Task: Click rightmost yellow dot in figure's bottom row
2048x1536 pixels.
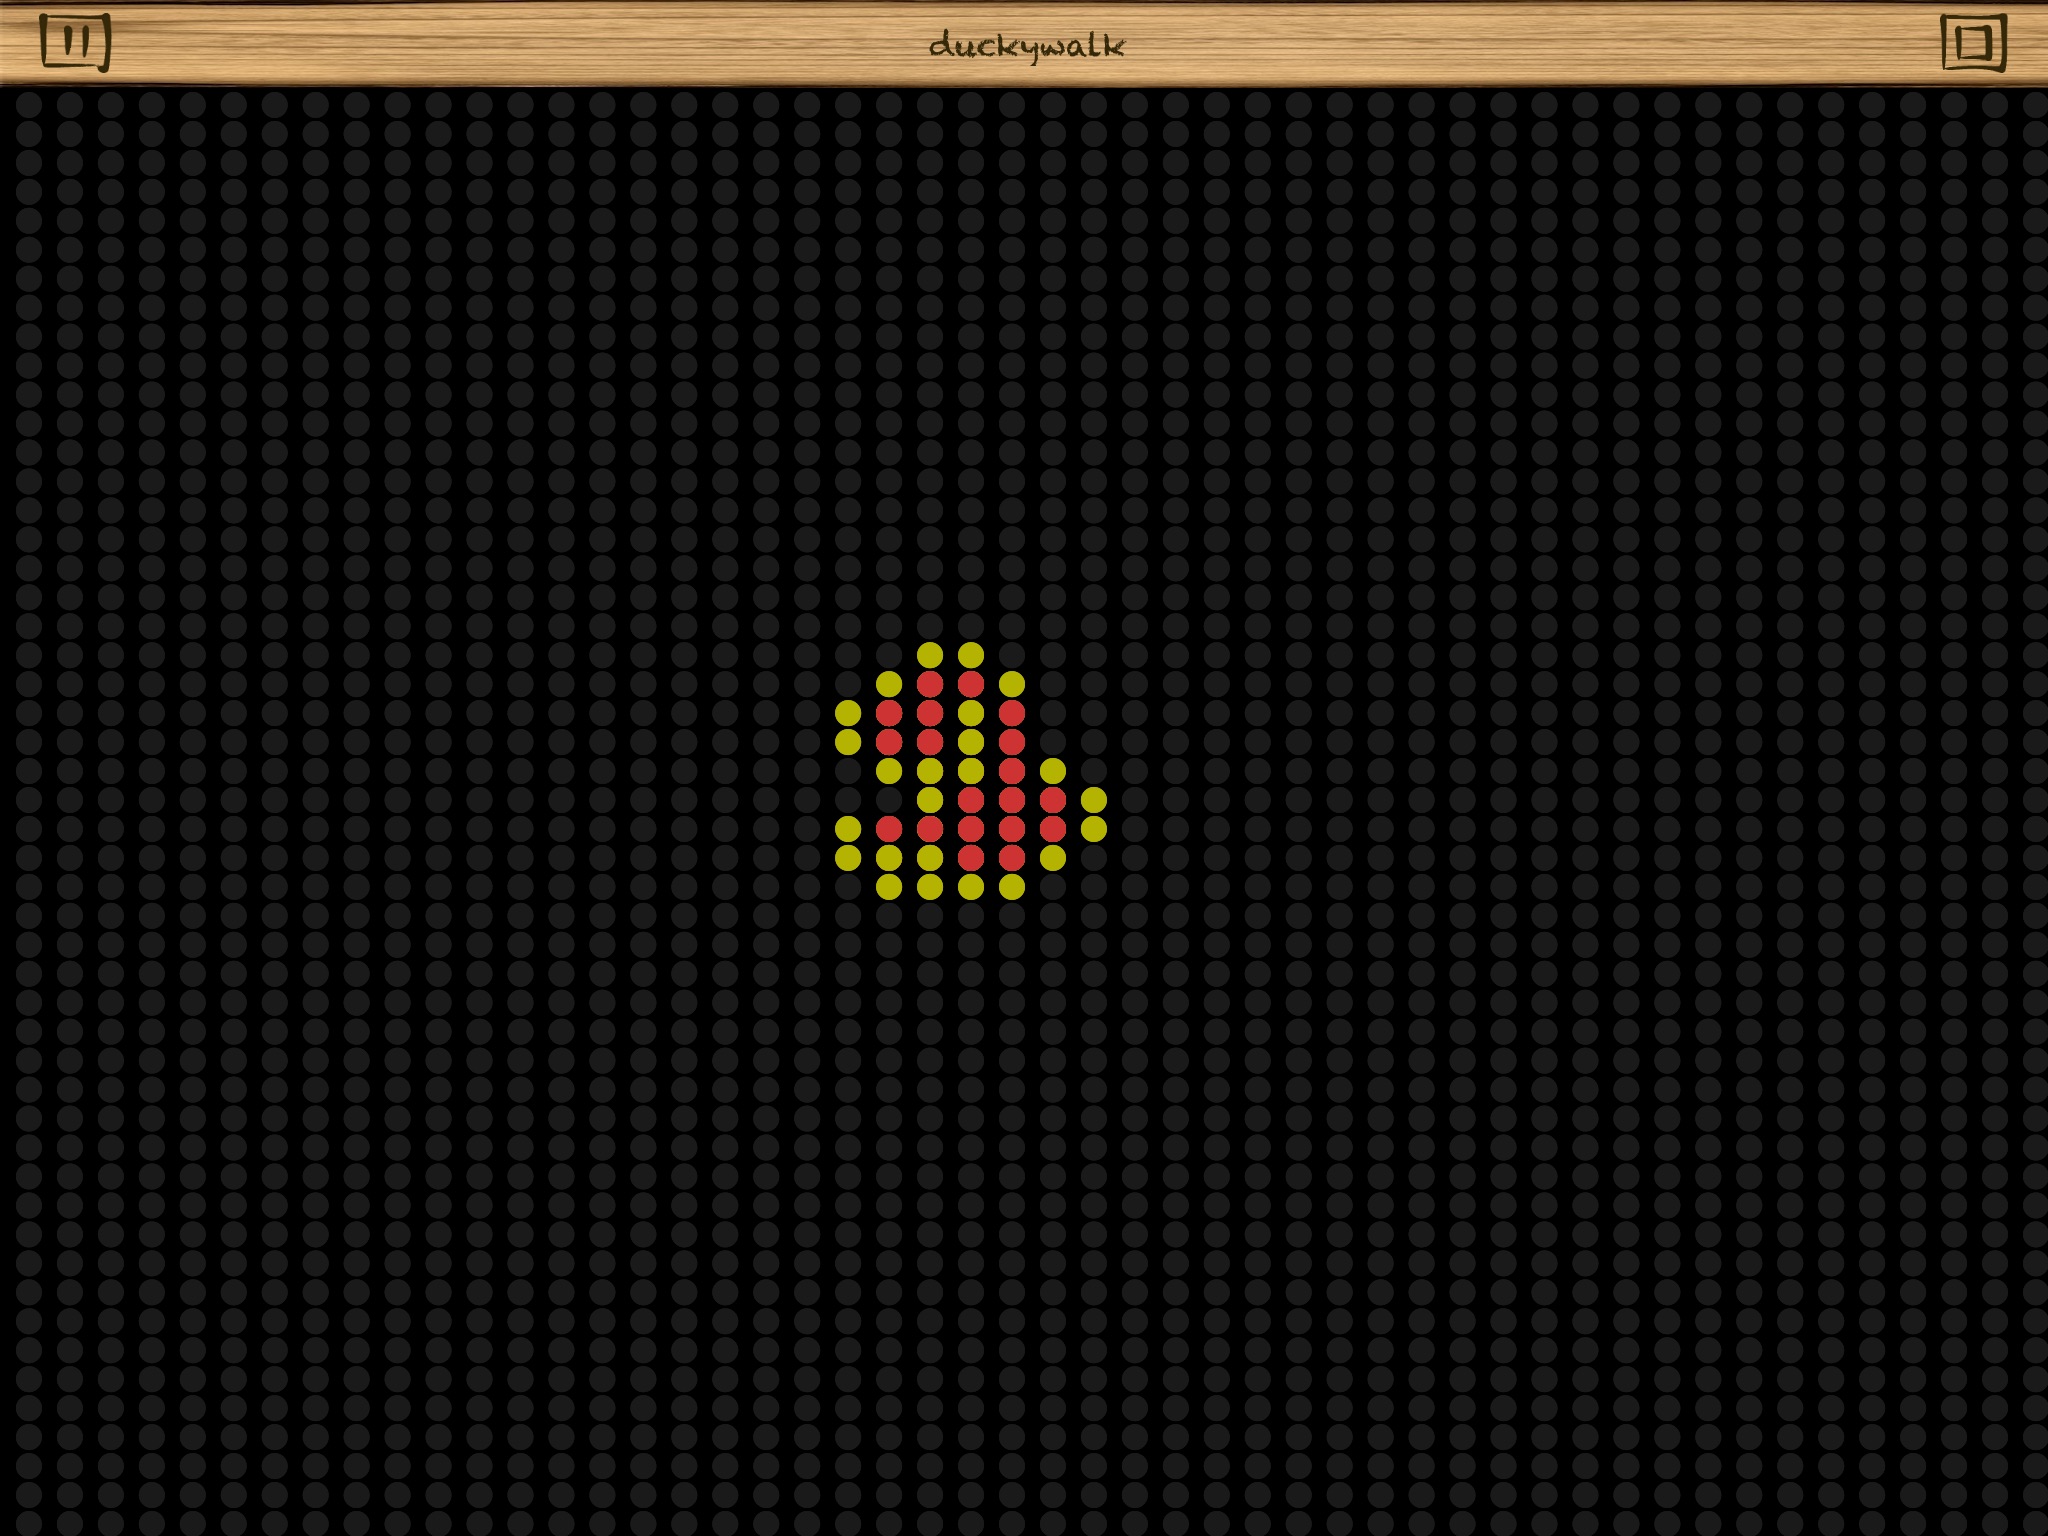Action: click(x=1012, y=887)
